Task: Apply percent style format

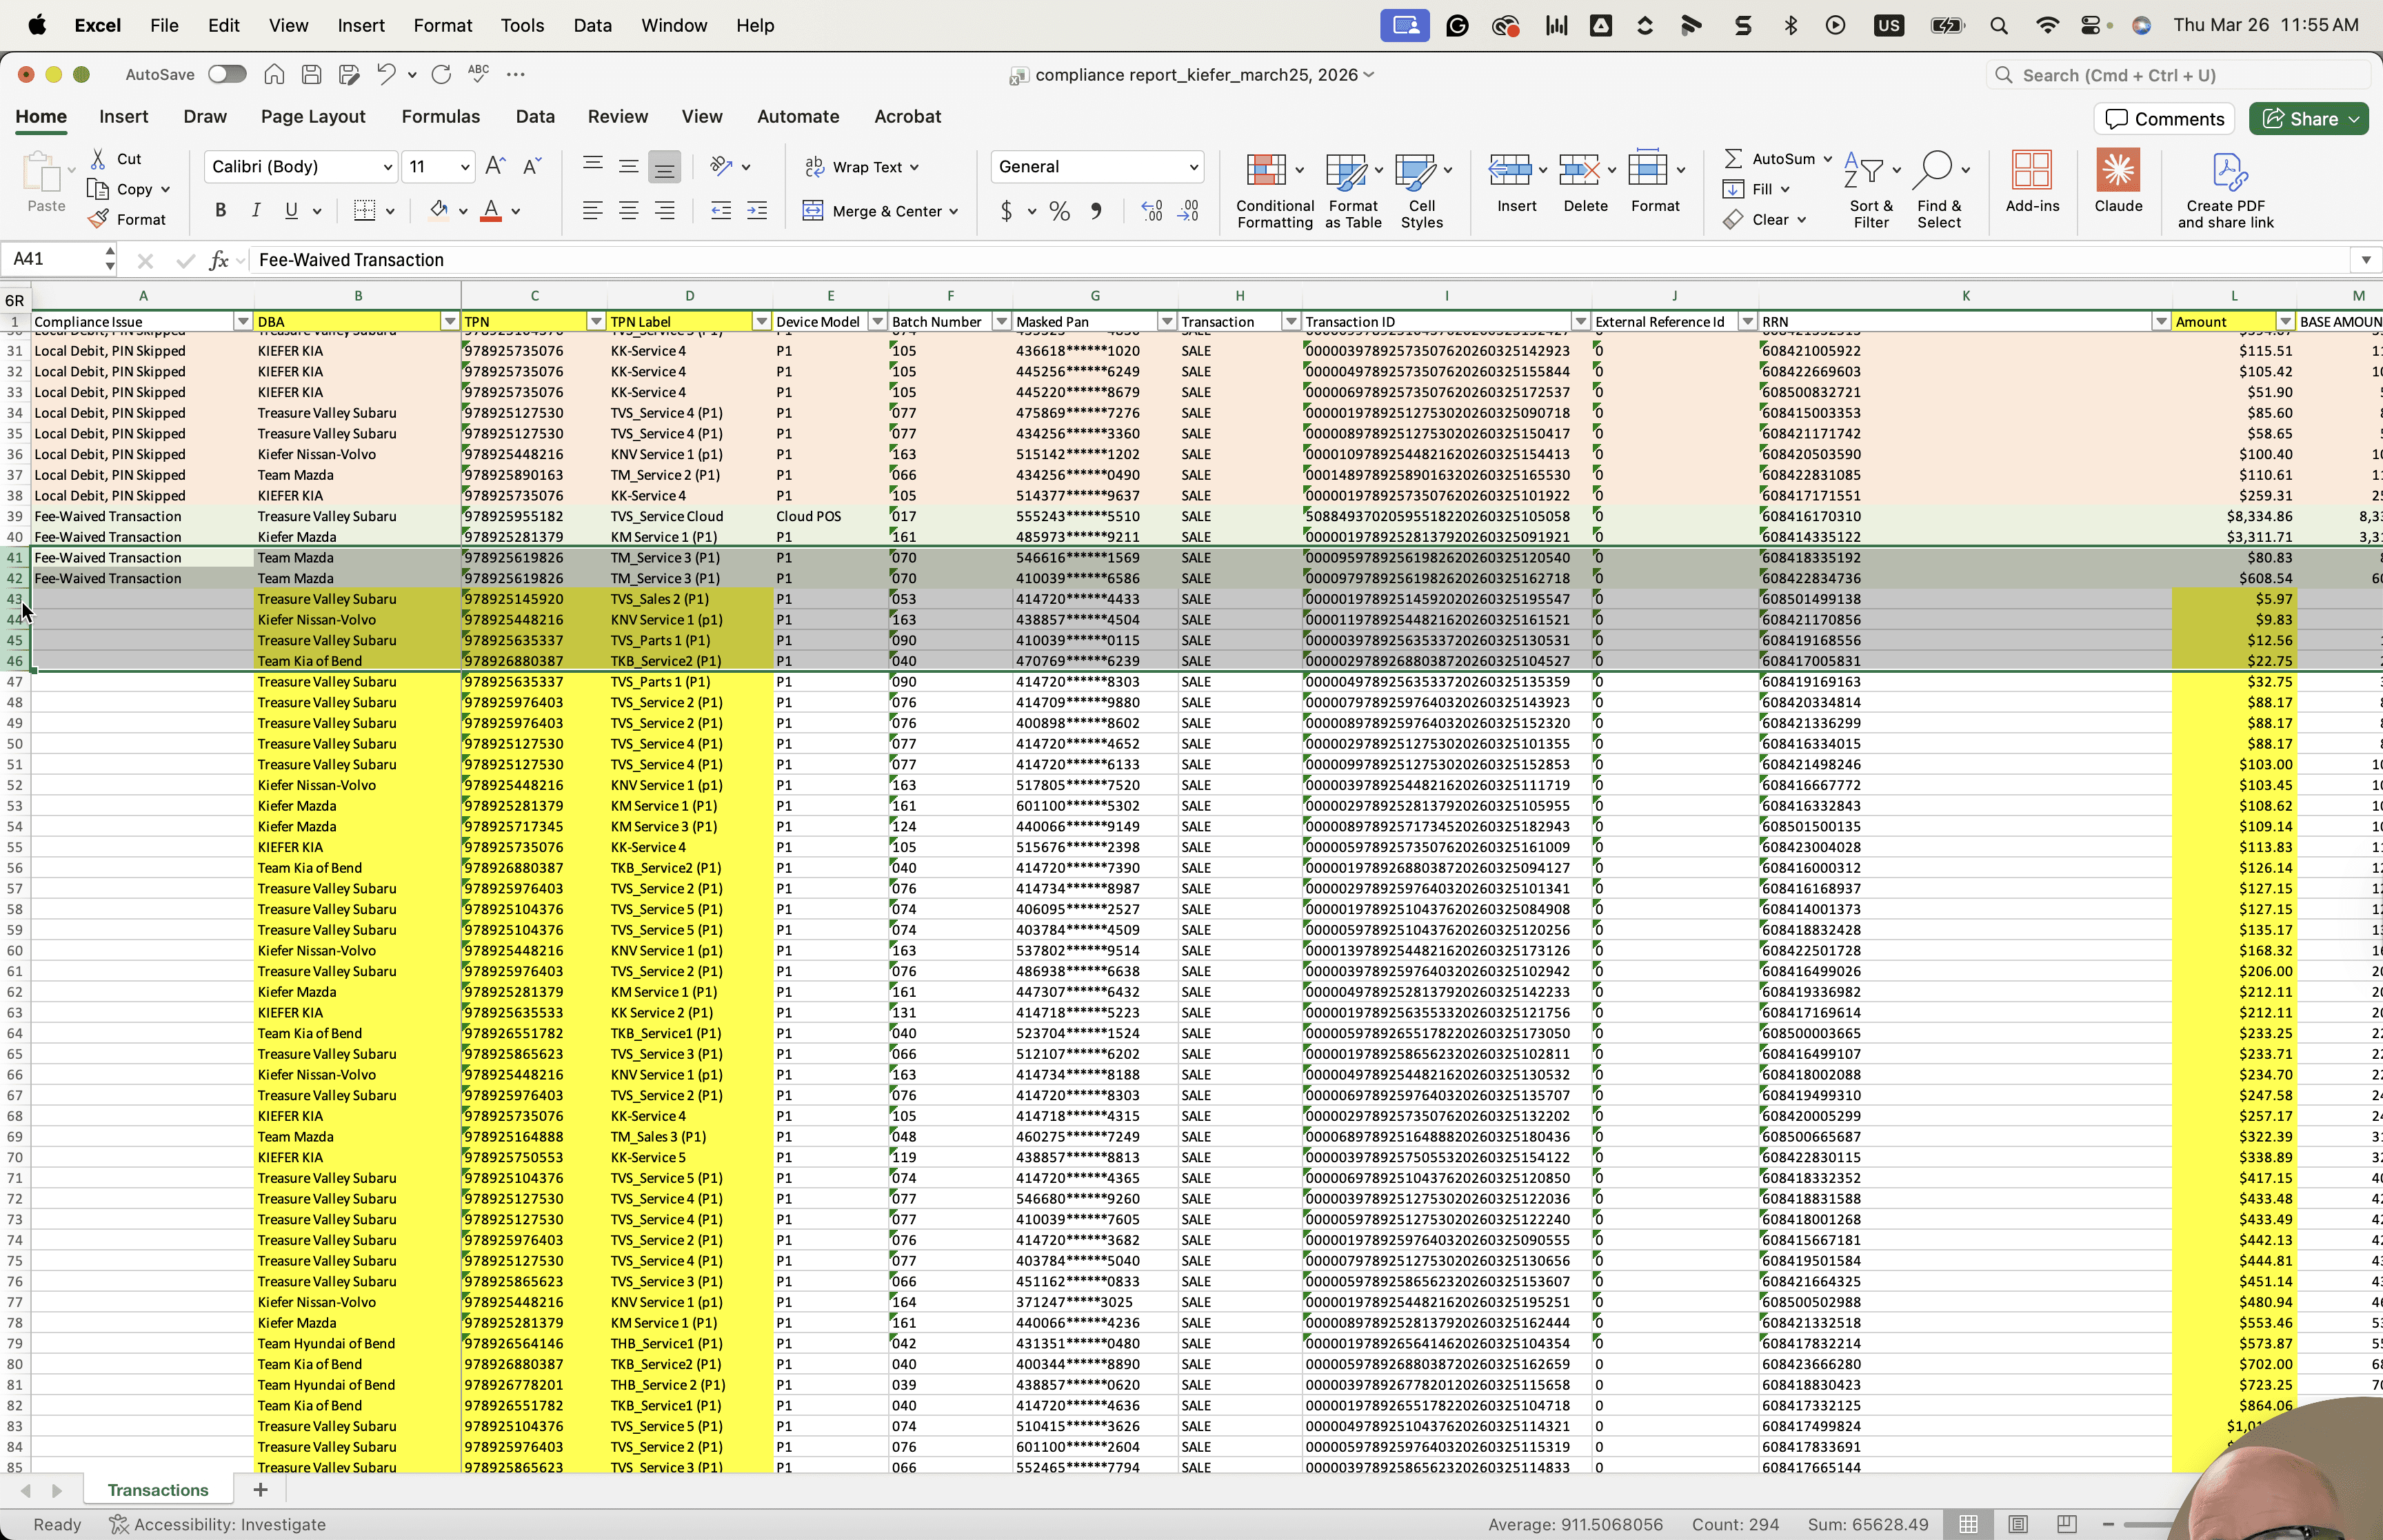Action: (1060, 211)
